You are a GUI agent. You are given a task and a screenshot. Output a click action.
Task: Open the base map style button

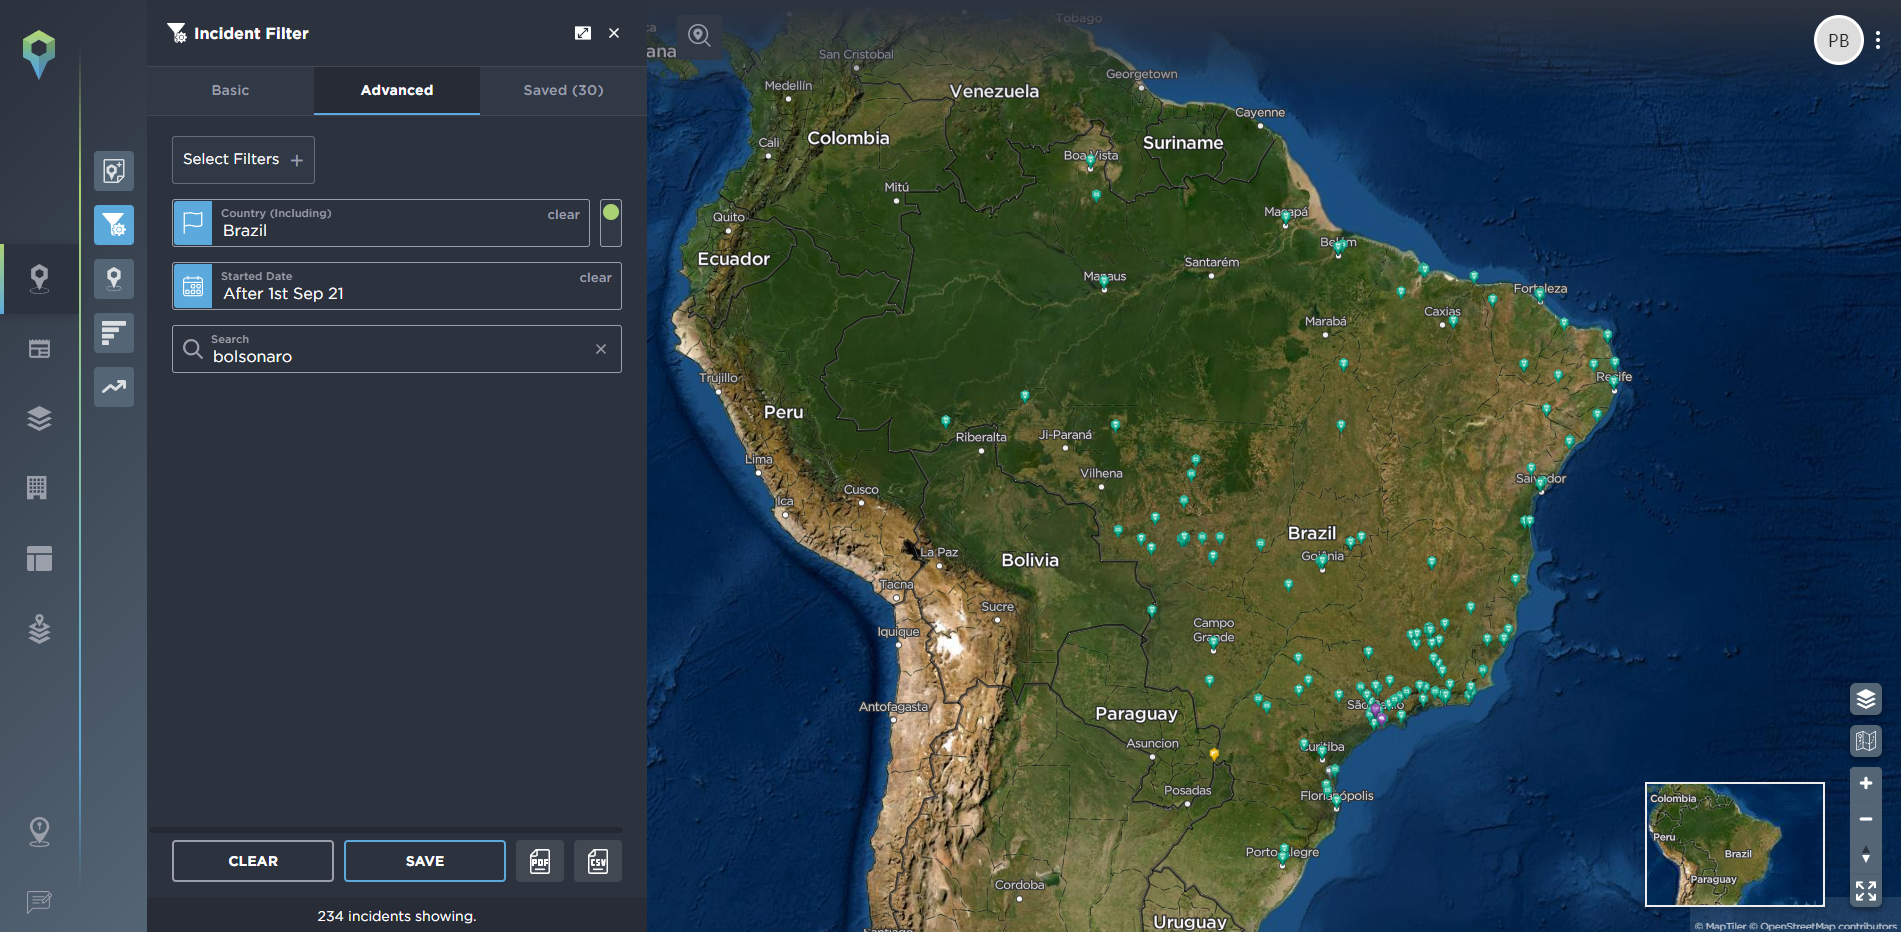point(1866,741)
